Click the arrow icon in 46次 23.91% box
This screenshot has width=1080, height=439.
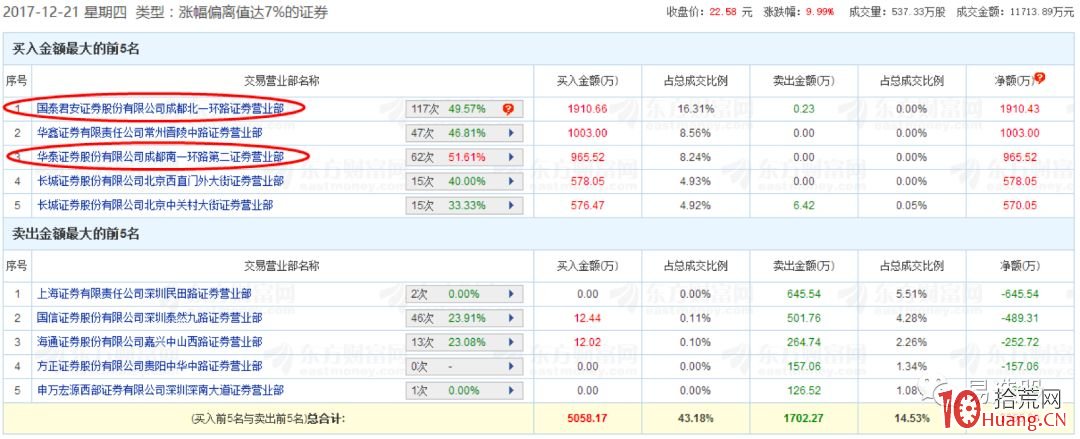point(512,318)
